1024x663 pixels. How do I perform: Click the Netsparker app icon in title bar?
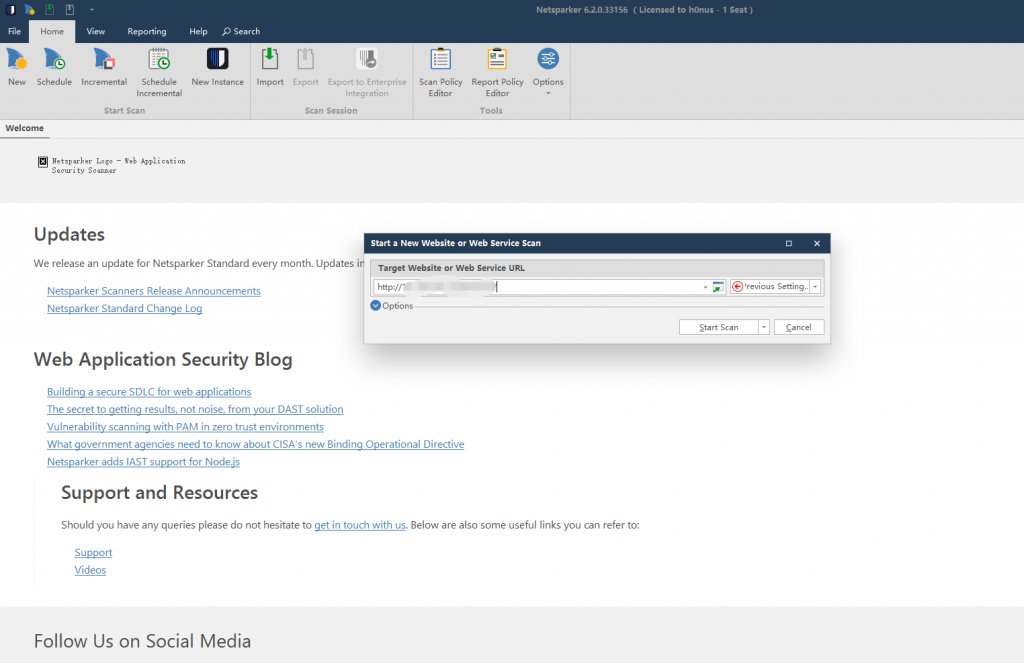tap(10, 10)
